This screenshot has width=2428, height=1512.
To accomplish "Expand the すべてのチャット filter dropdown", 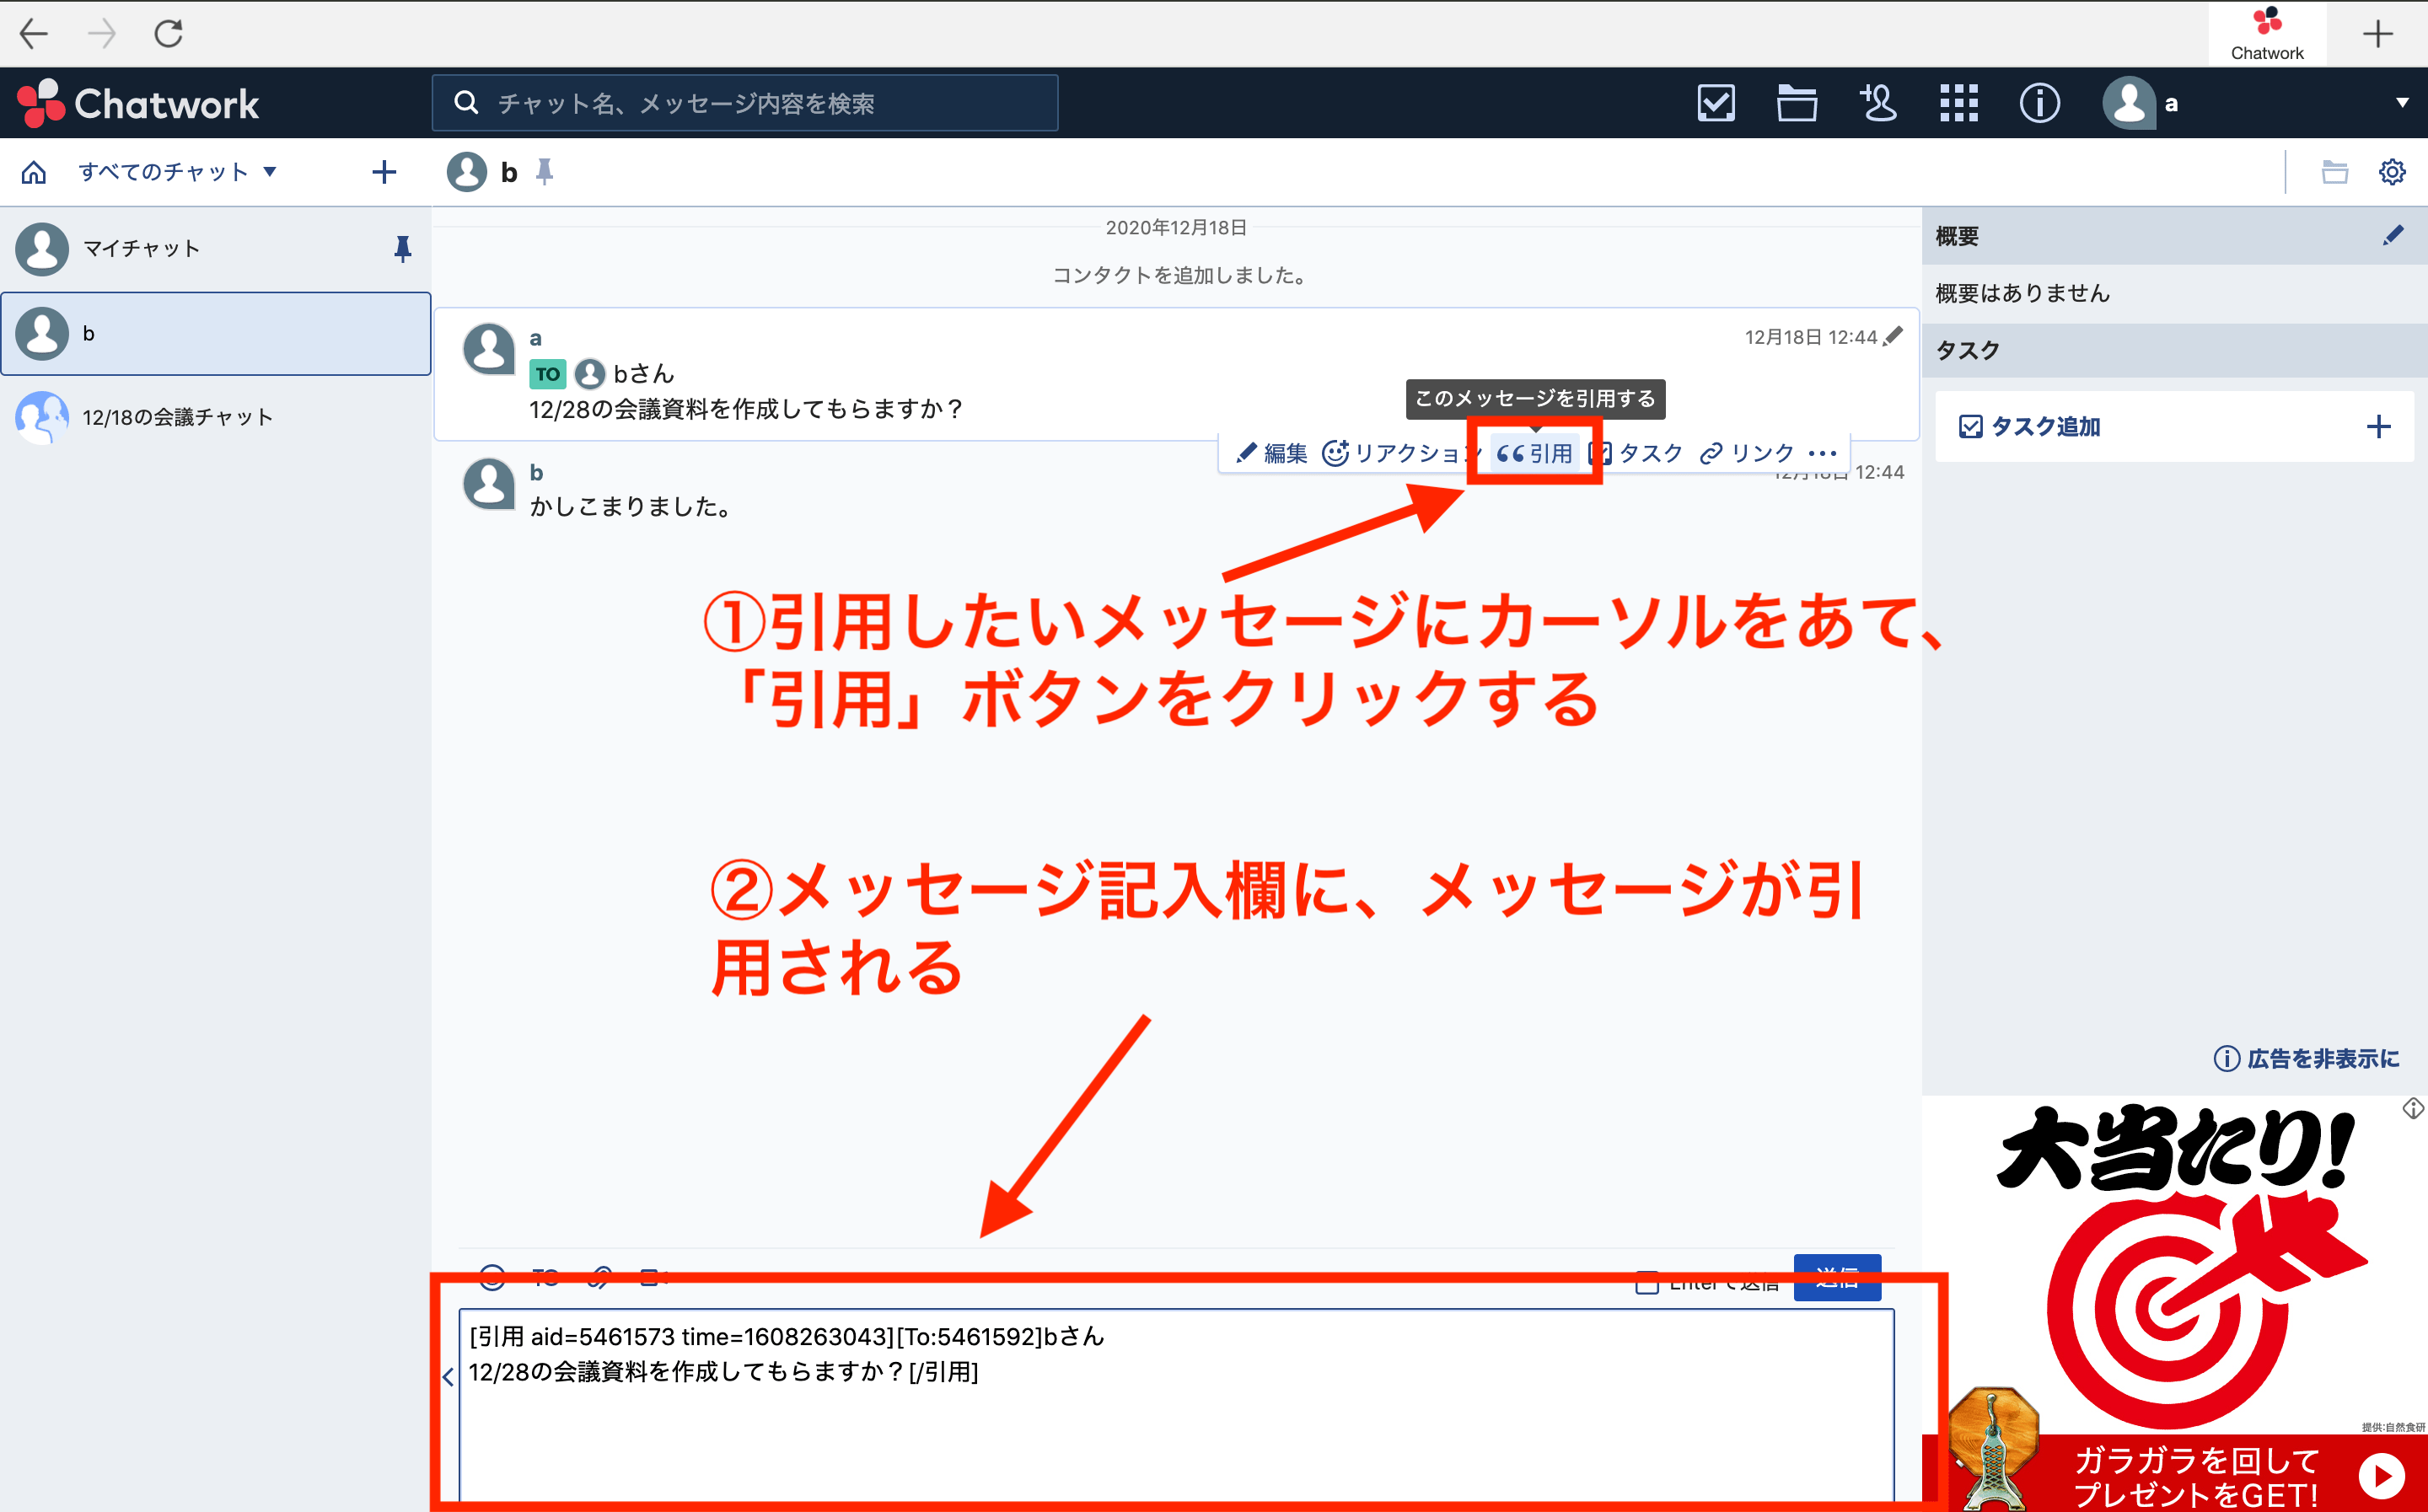I will pyautogui.click(x=178, y=172).
